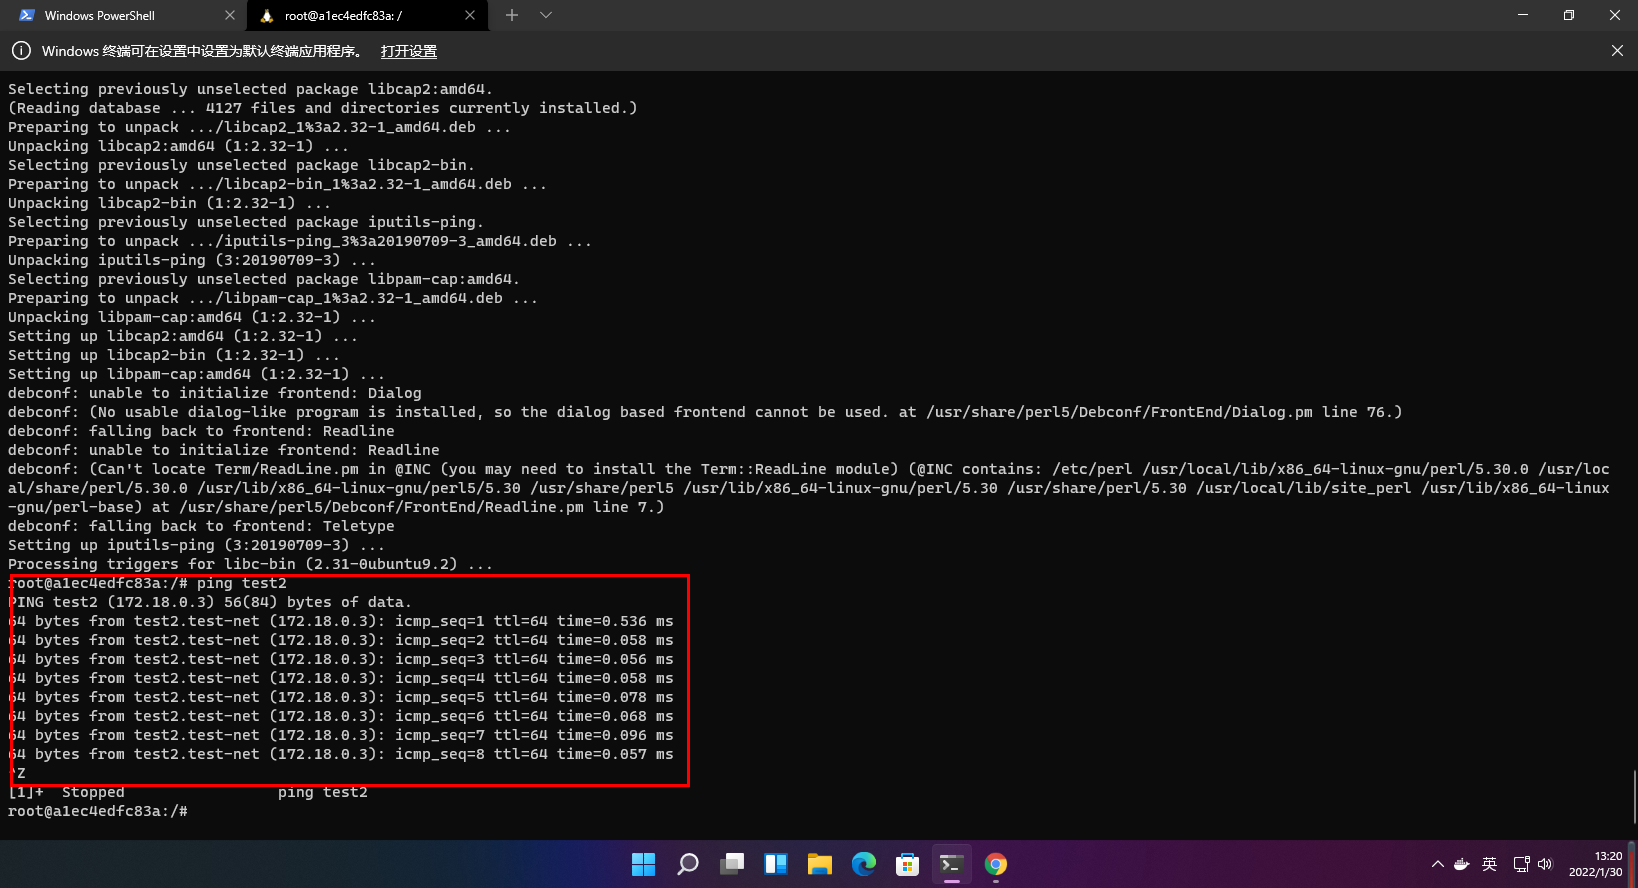Open Google Chrome from taskbar
Screen dimensions: 1638x888
coord(996,864)
